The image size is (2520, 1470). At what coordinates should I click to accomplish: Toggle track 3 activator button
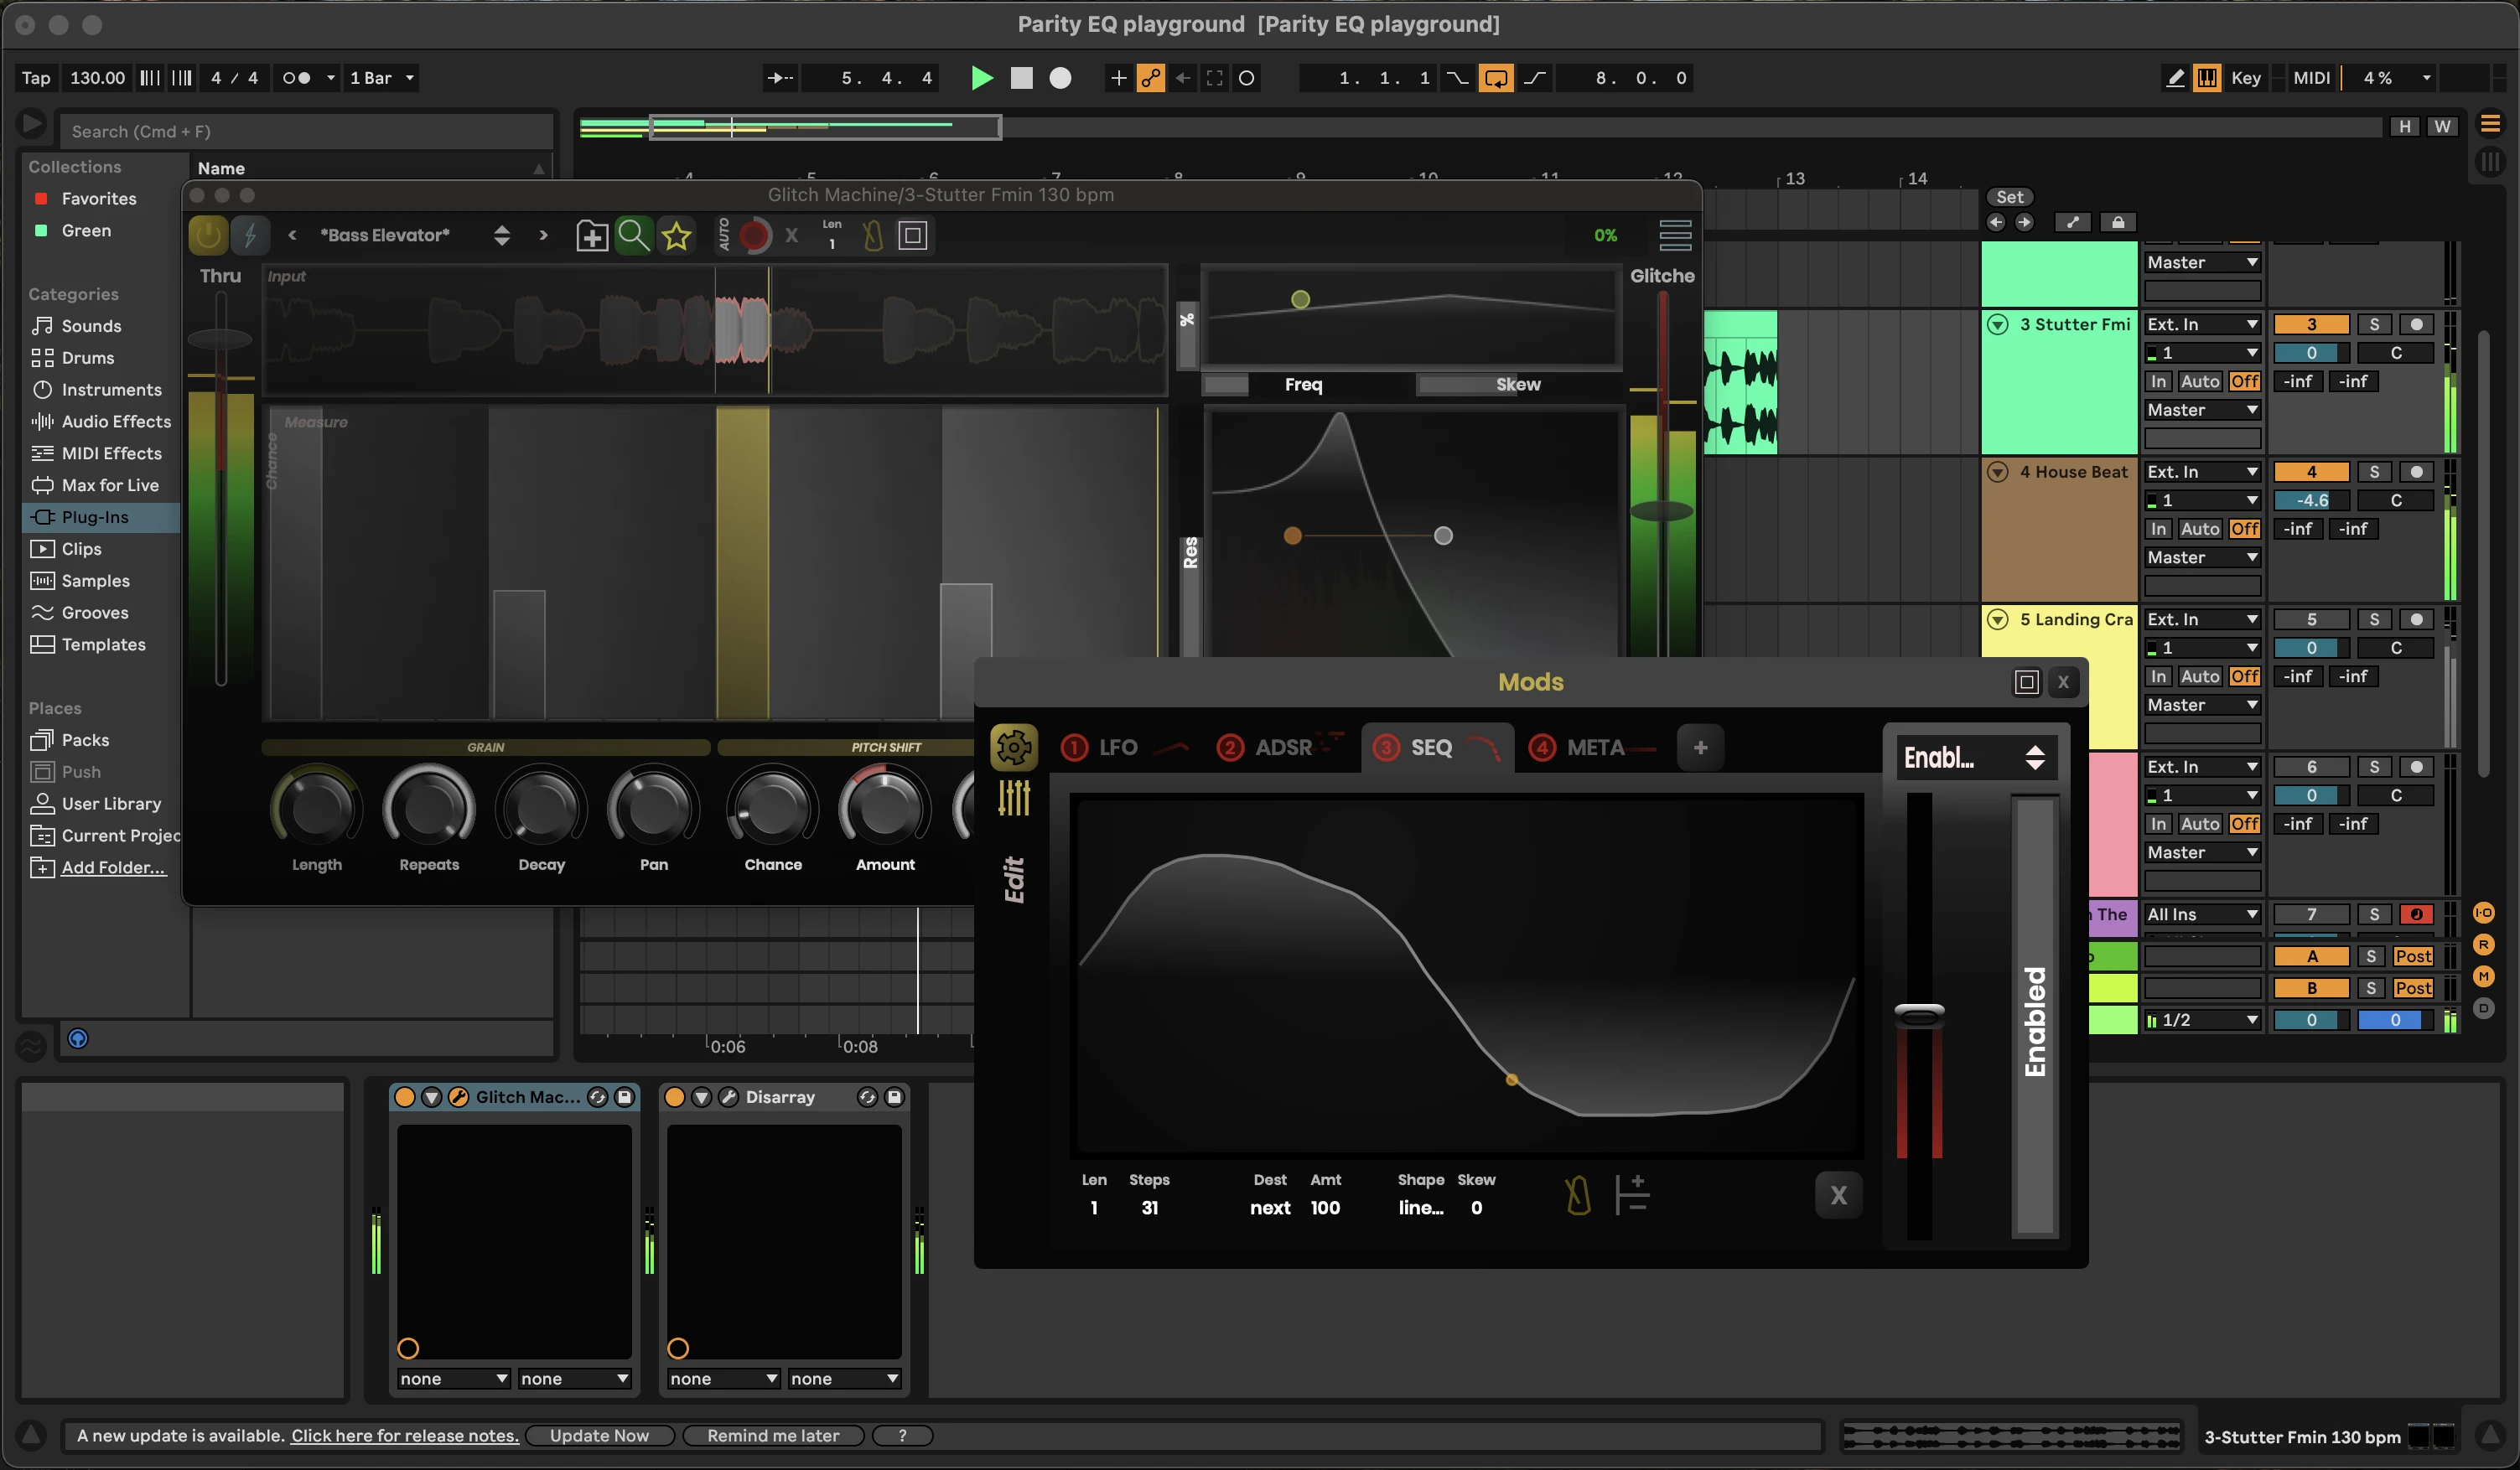[x=2311, y=324]
